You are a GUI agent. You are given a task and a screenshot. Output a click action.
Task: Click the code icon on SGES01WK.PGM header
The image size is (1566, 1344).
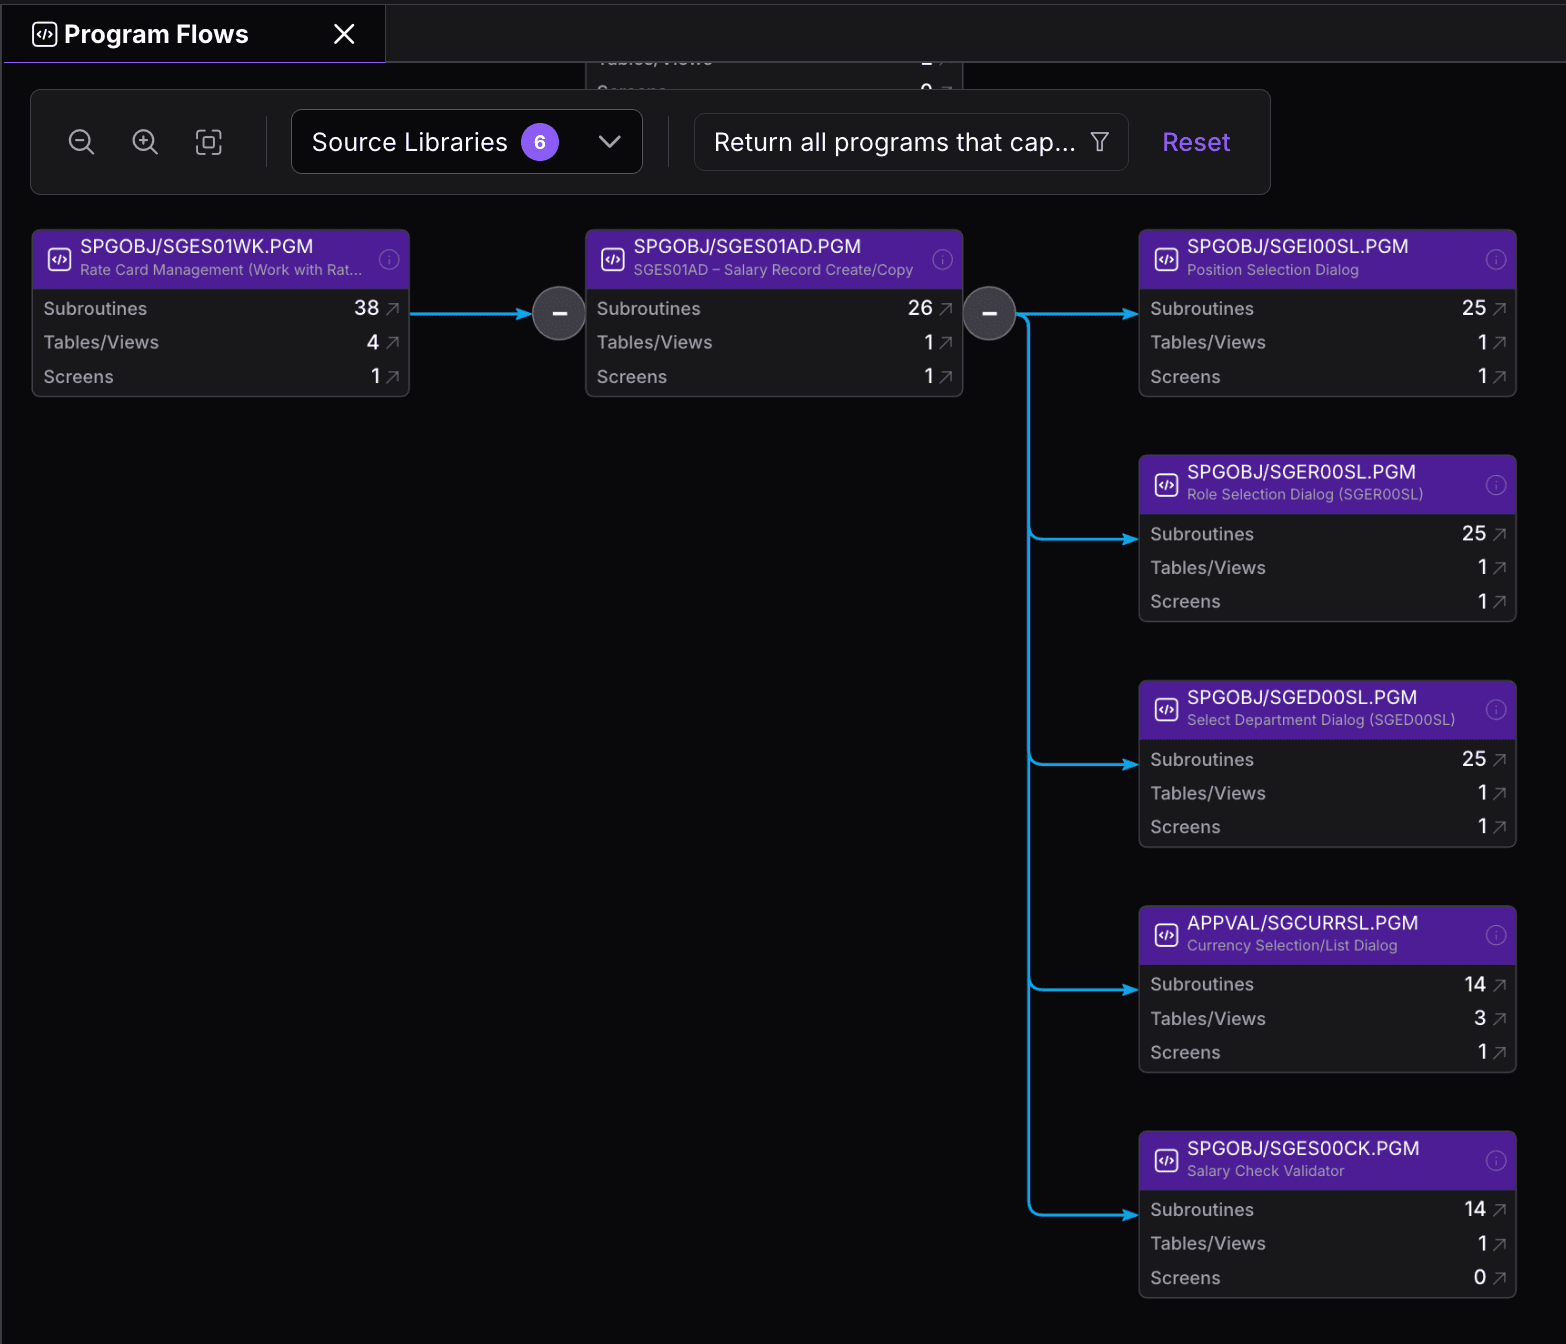tap(59, 258)
